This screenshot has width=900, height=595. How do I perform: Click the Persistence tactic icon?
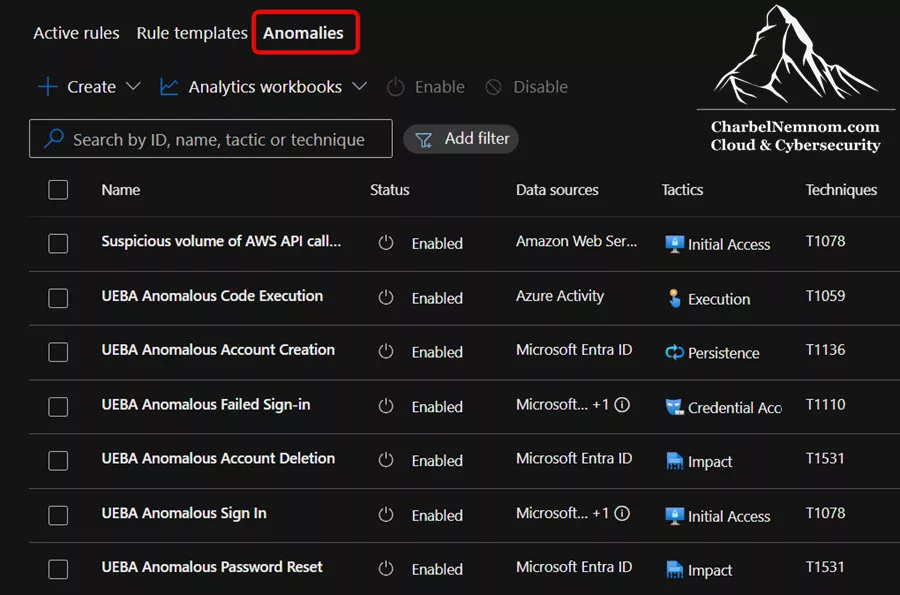coord(674,352)
